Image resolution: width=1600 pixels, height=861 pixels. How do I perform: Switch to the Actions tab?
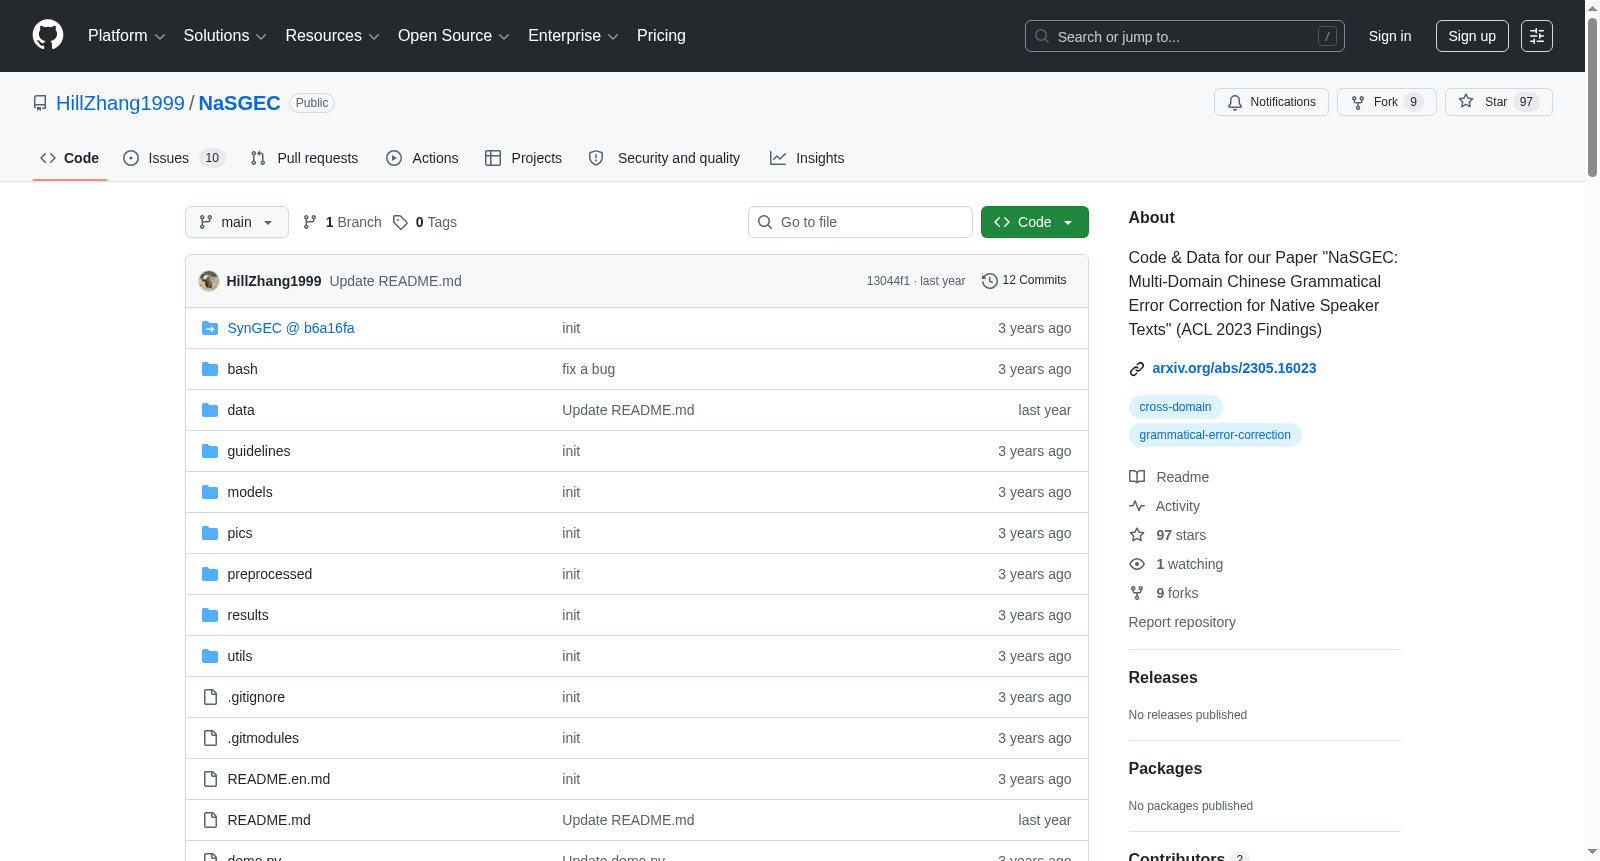coord(422,158)
